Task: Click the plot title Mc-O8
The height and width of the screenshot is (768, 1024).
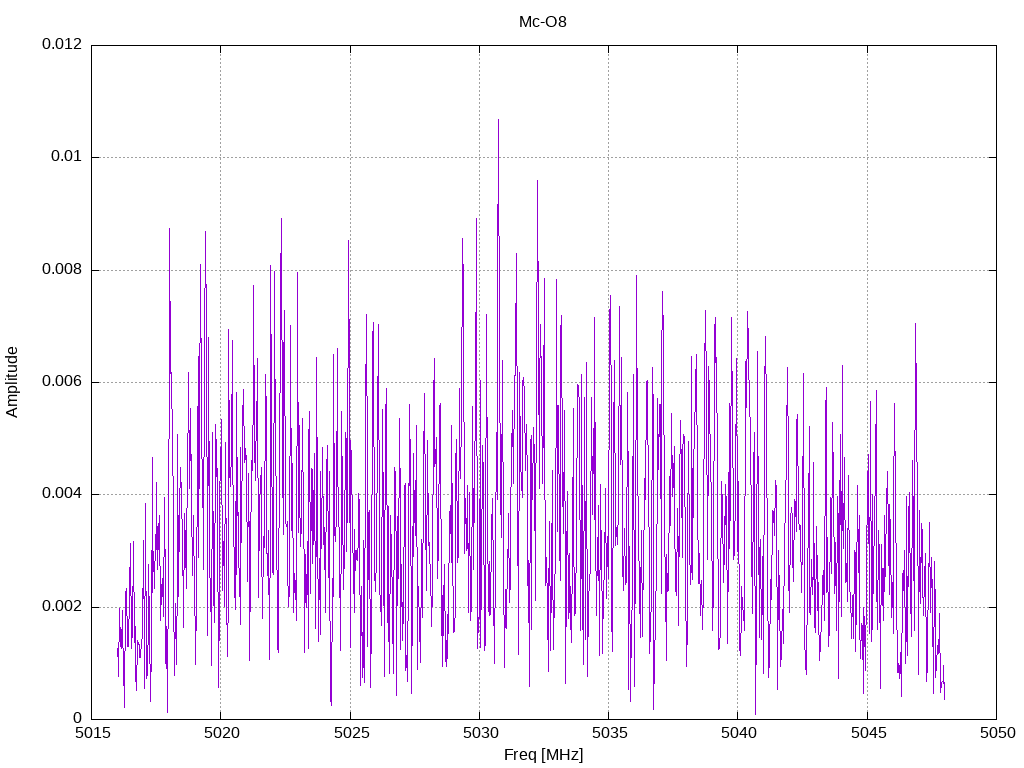Action: pos(543,22)
